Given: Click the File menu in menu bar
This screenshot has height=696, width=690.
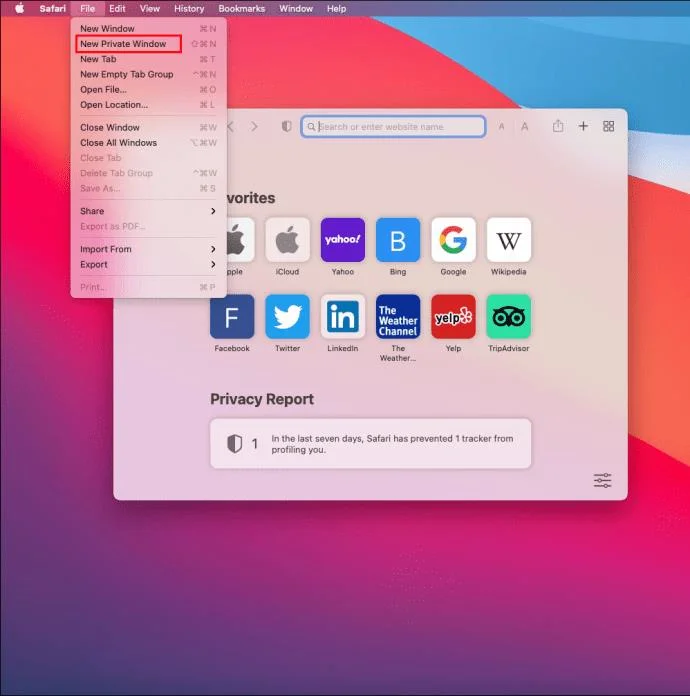Looking at the screenshot, I should (87, 8).
